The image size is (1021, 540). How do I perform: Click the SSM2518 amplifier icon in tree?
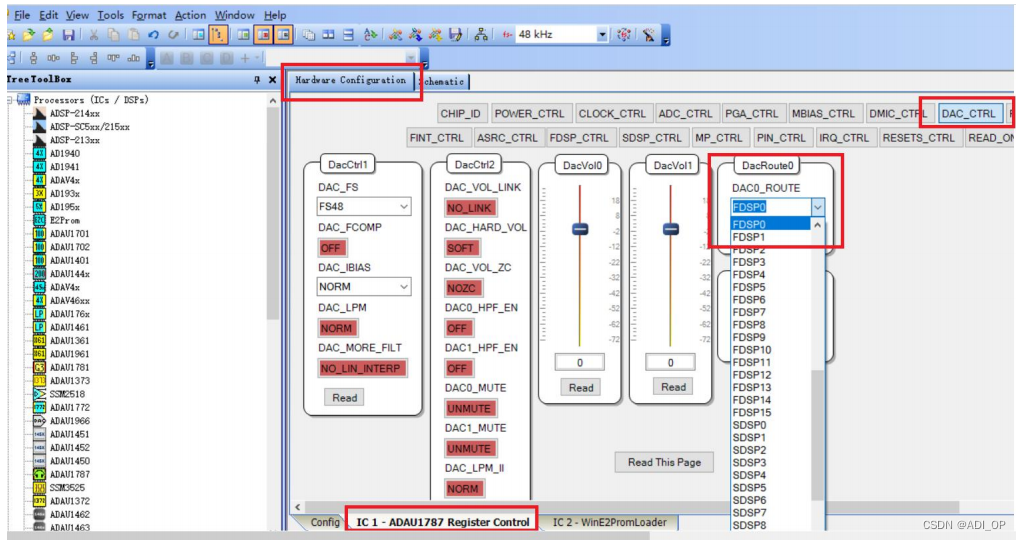[39, 394]
